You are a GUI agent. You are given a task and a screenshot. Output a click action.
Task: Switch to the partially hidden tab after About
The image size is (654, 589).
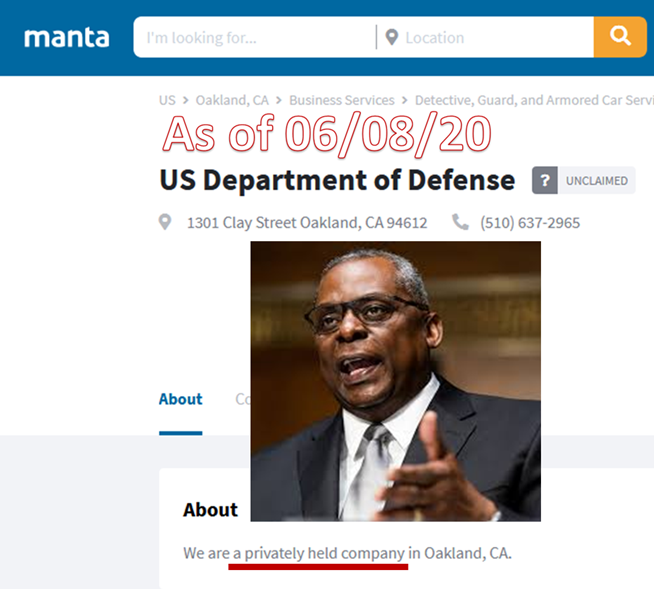[x=242, y=399]
